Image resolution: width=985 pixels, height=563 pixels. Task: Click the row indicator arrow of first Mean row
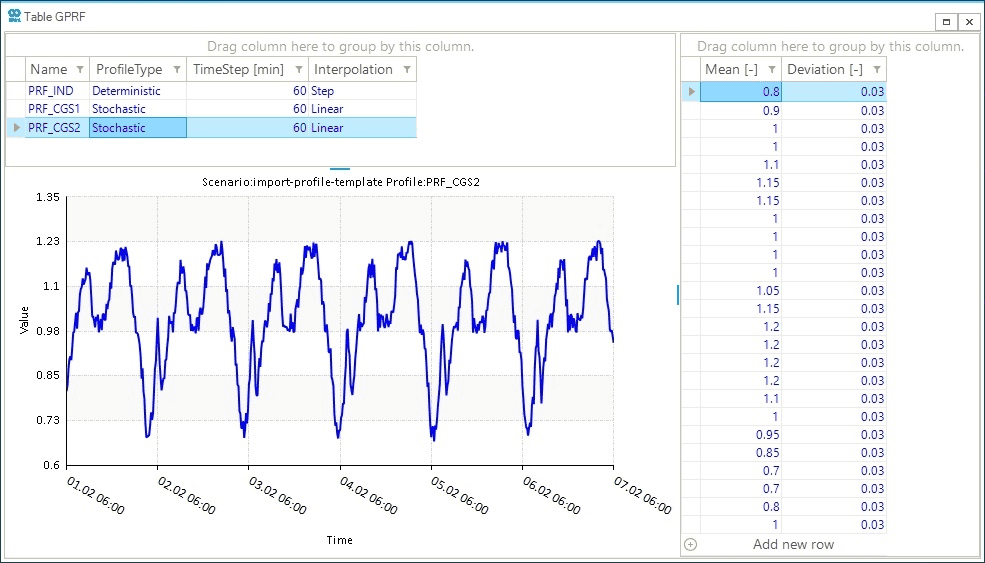tap(691, 92)
